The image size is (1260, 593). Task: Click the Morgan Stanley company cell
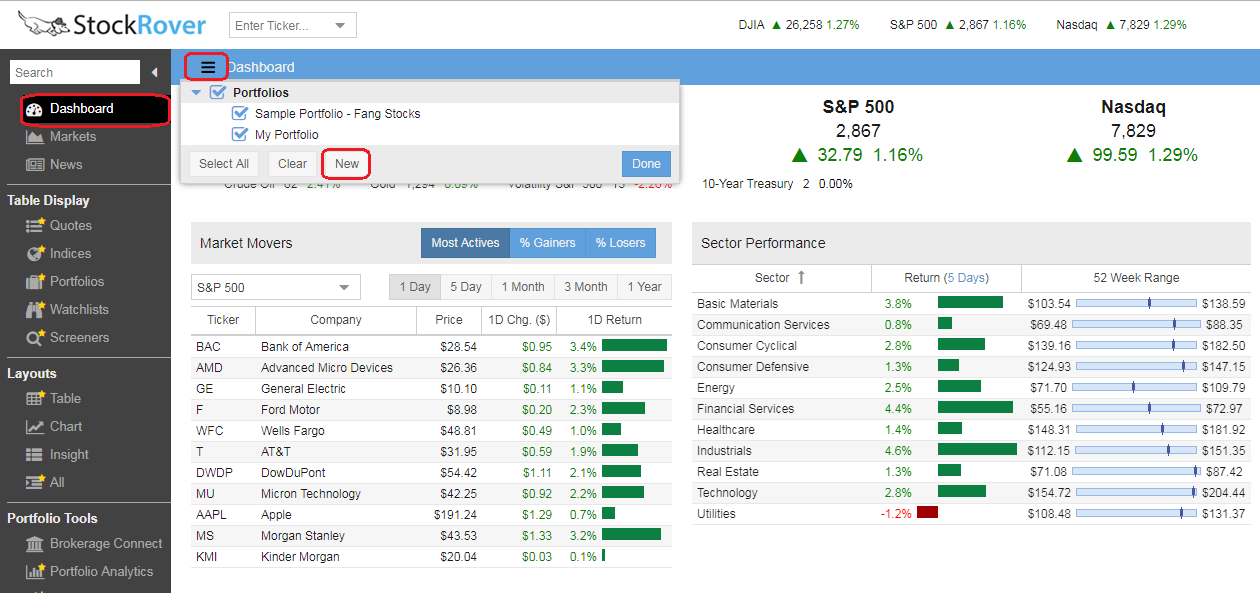pos(303,536)
